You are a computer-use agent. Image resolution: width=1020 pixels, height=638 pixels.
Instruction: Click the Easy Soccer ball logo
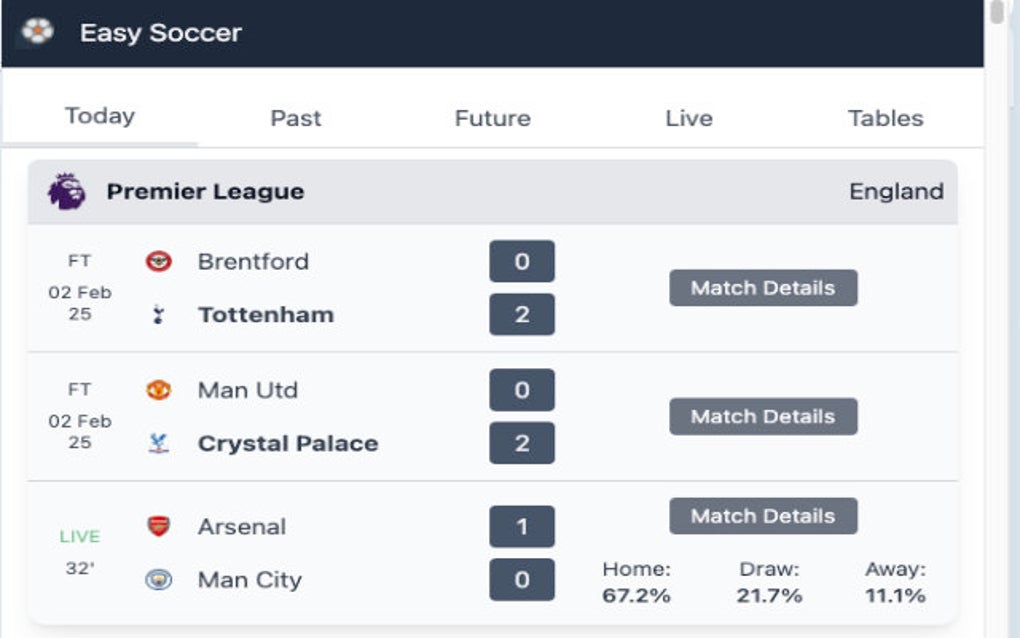pos(37,31)
